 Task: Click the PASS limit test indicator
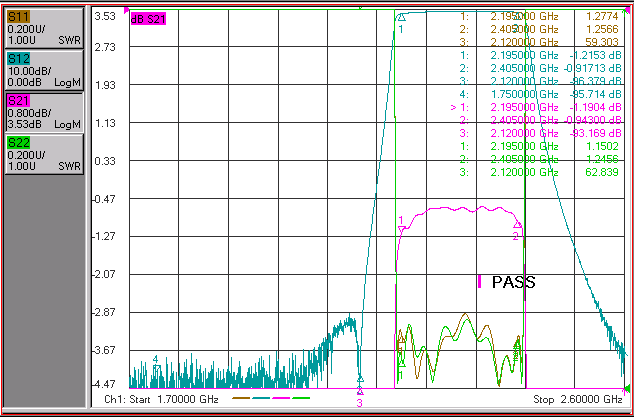click(514, 282)
